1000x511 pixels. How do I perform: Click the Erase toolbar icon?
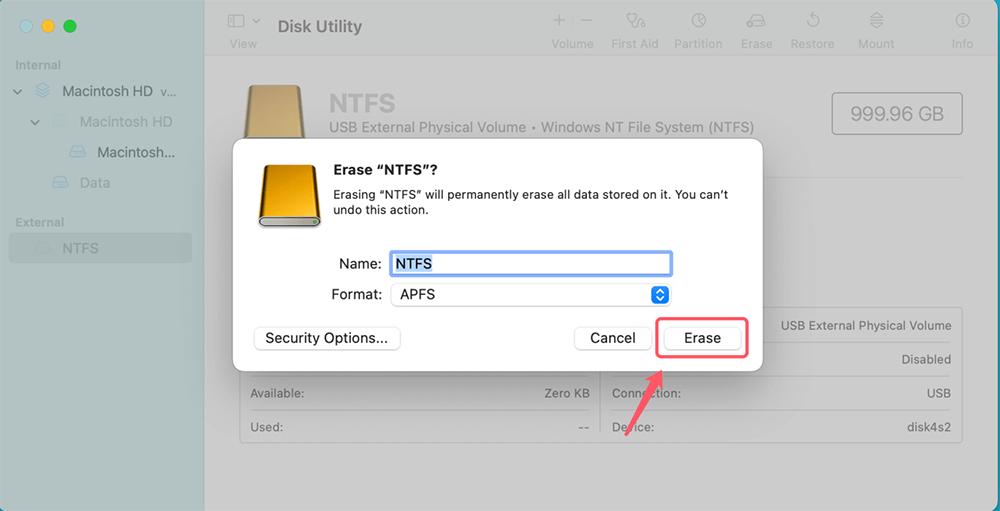[x=756, y=21]
